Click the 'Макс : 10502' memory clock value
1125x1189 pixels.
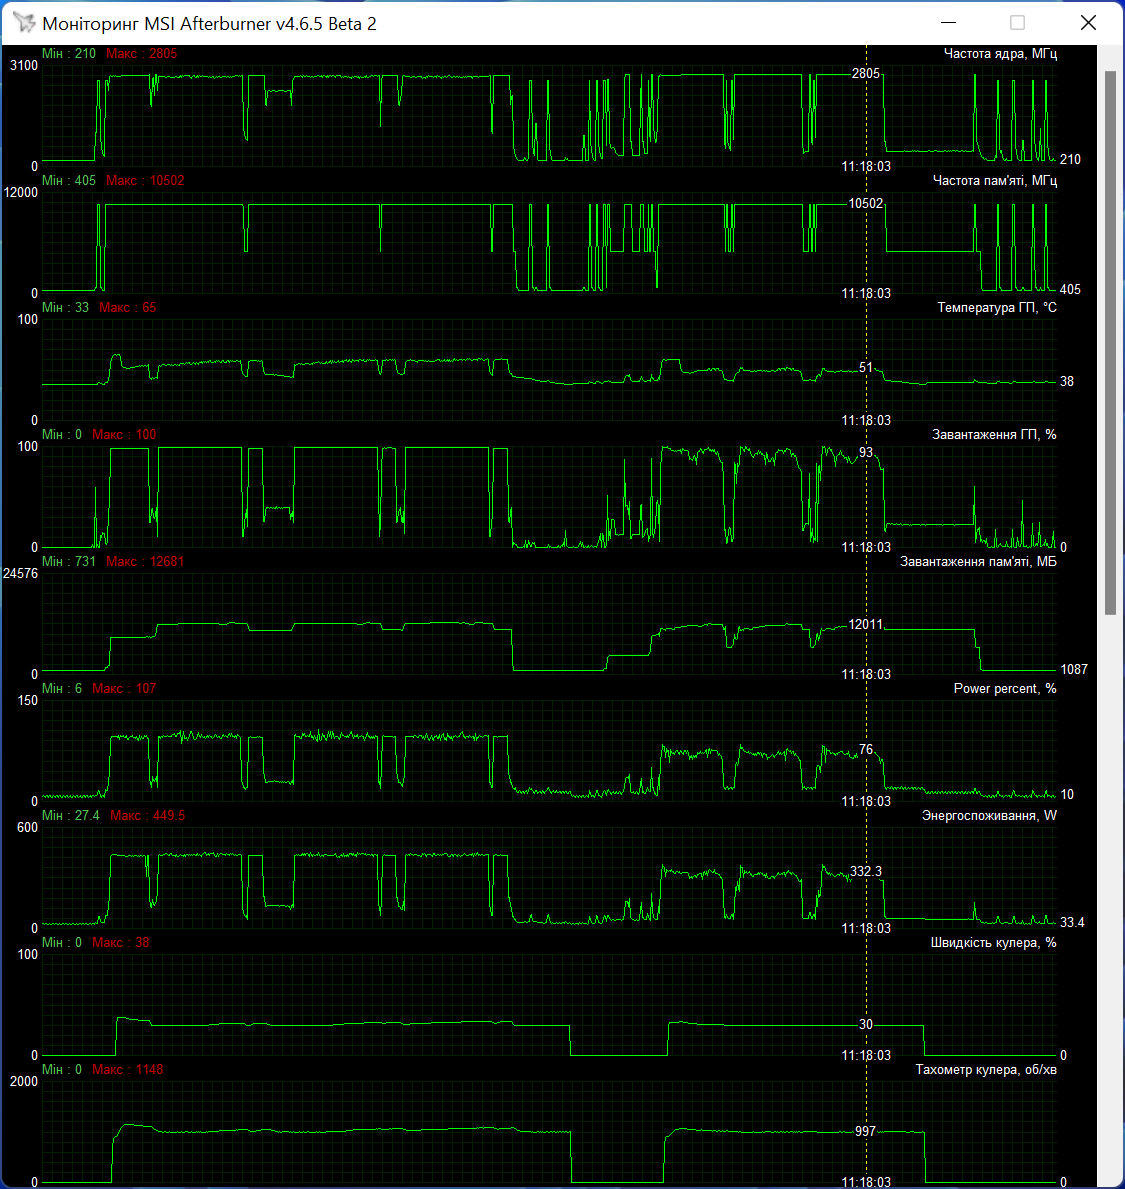(x=145, y=180)
